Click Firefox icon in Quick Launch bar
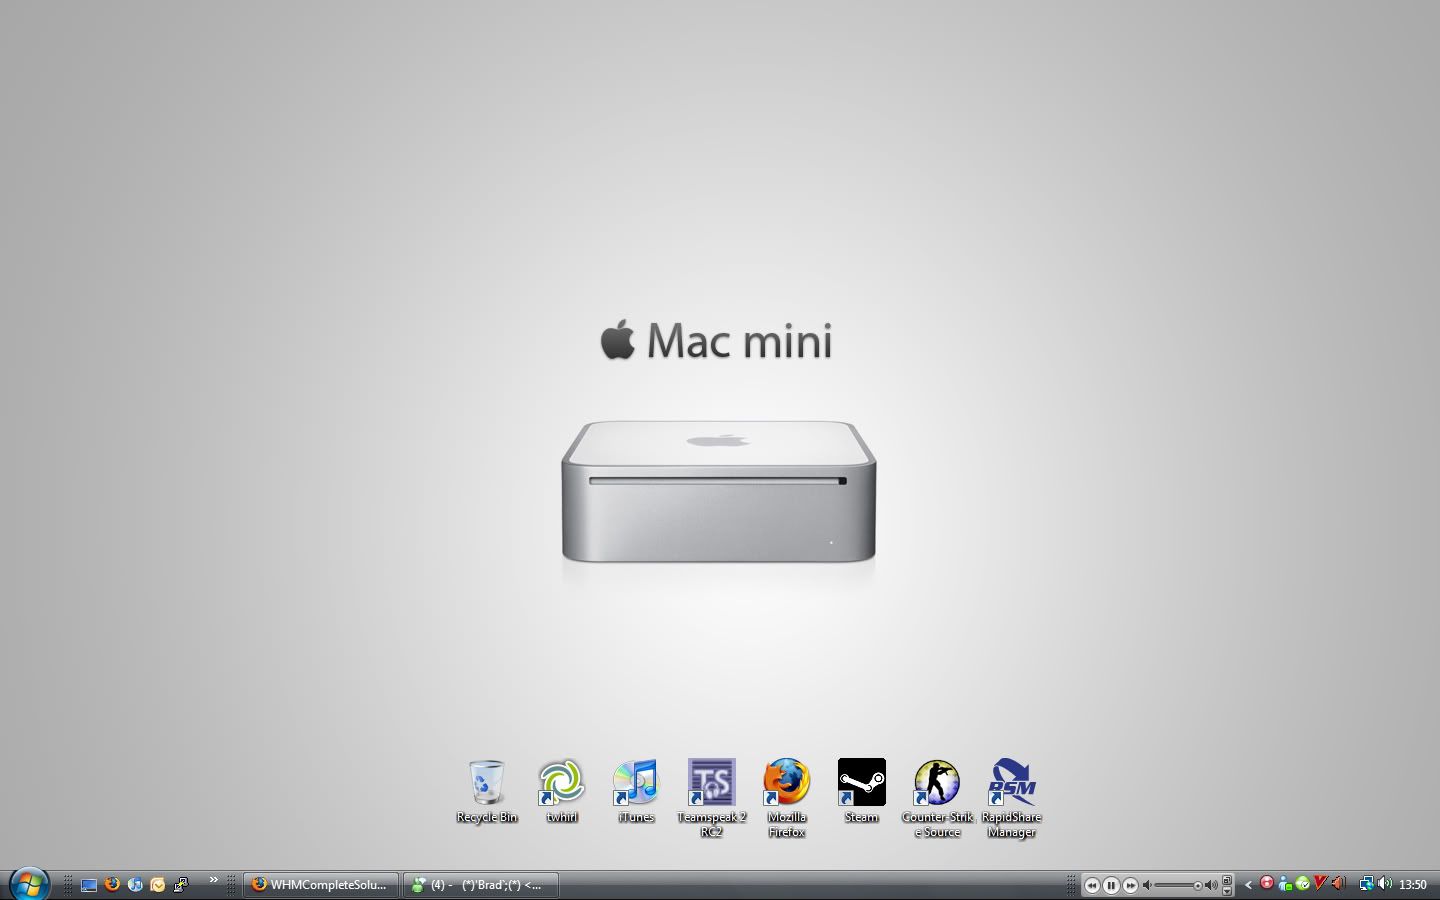 [x=112, y=885]
